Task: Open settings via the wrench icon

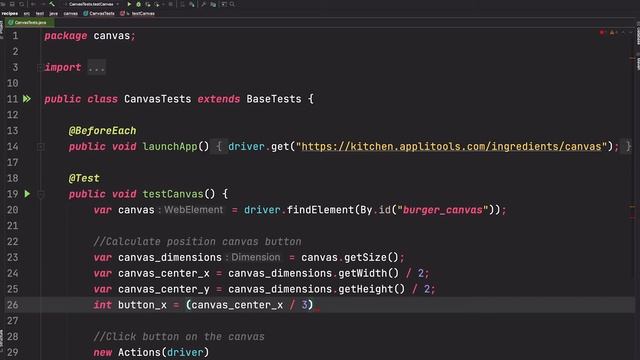Action: 203,4
